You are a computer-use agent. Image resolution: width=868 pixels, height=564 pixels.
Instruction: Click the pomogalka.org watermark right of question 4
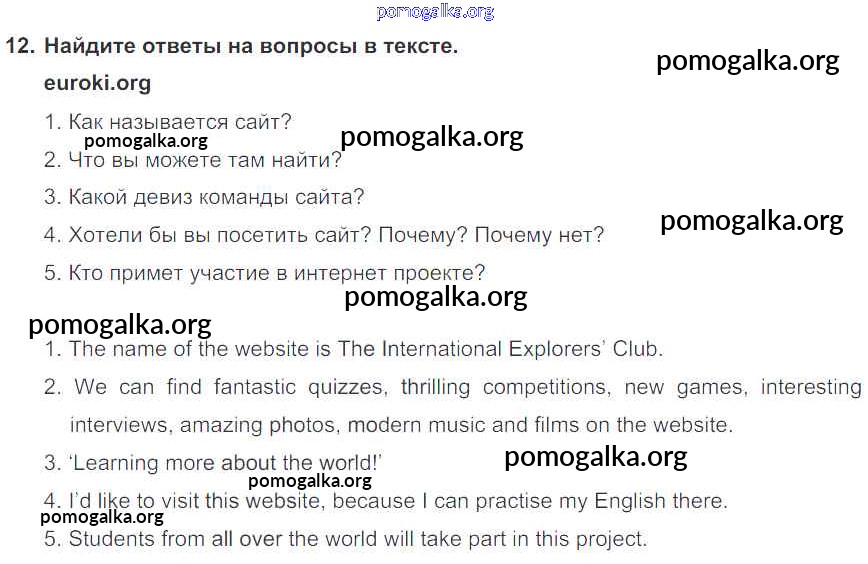click(752, 220)
